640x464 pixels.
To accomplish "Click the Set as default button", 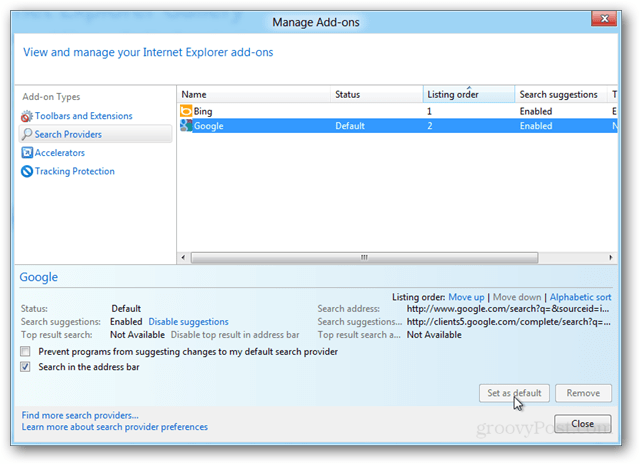I will (514, 393).
